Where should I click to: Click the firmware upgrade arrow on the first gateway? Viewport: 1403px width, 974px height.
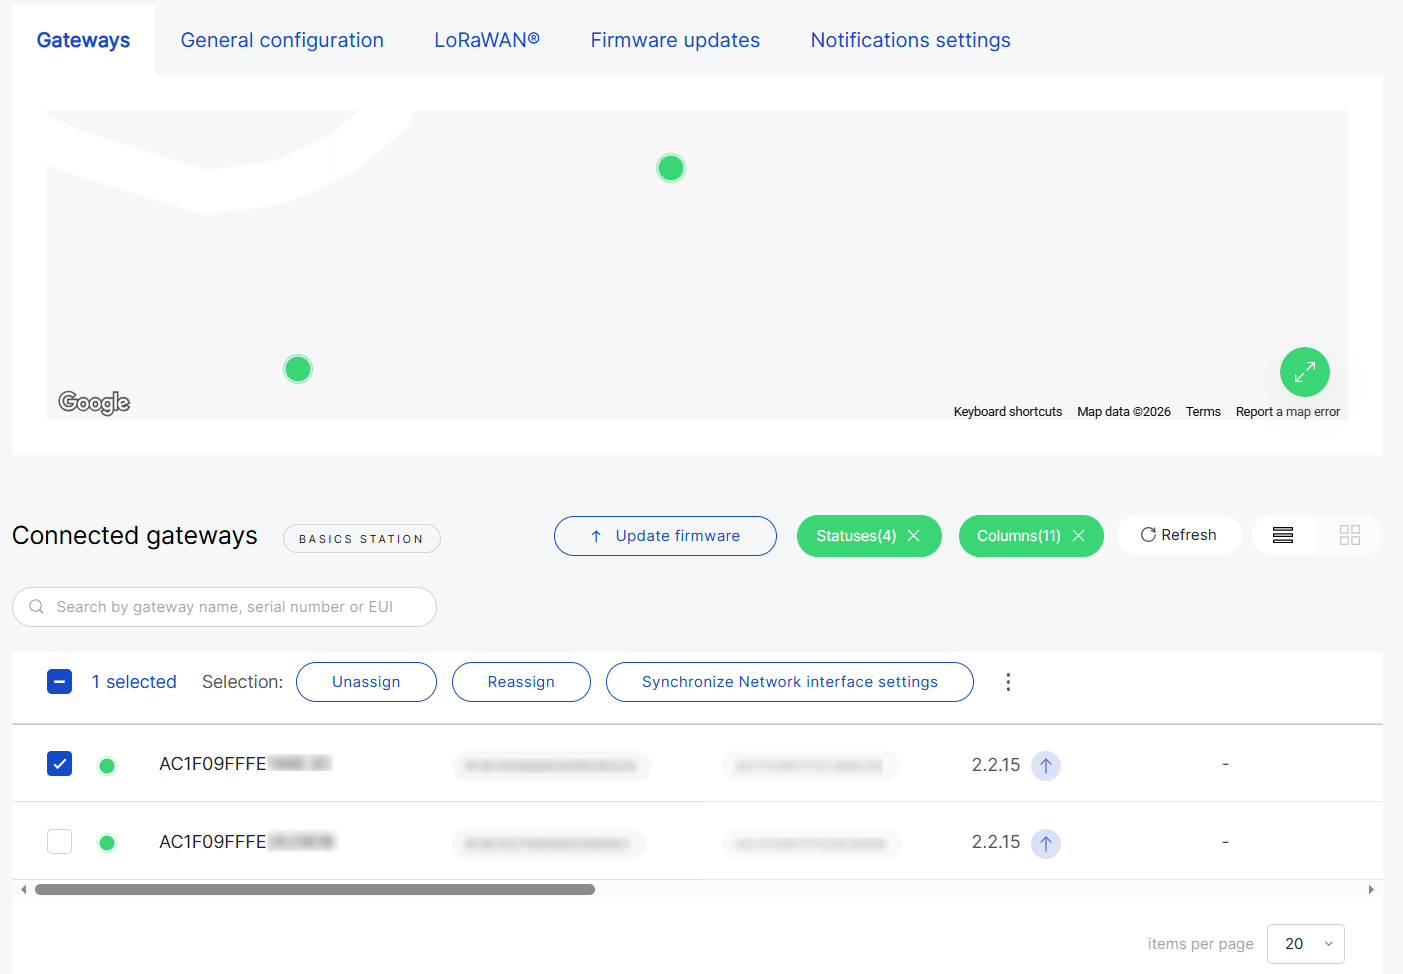tap(1046, 765)
